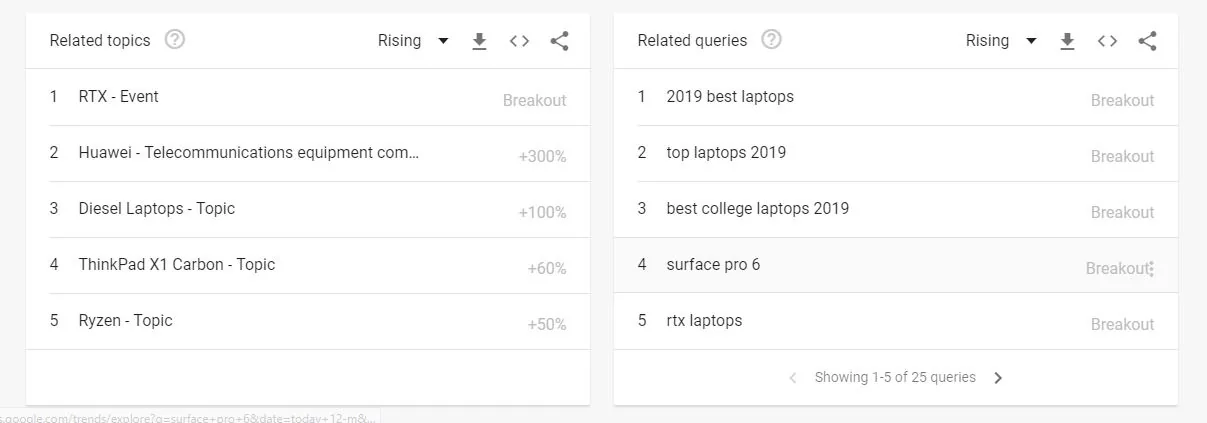Click the 2019 best laptops query
The height and width of the screenshot is (423, 1207).
tap(730, 97)
